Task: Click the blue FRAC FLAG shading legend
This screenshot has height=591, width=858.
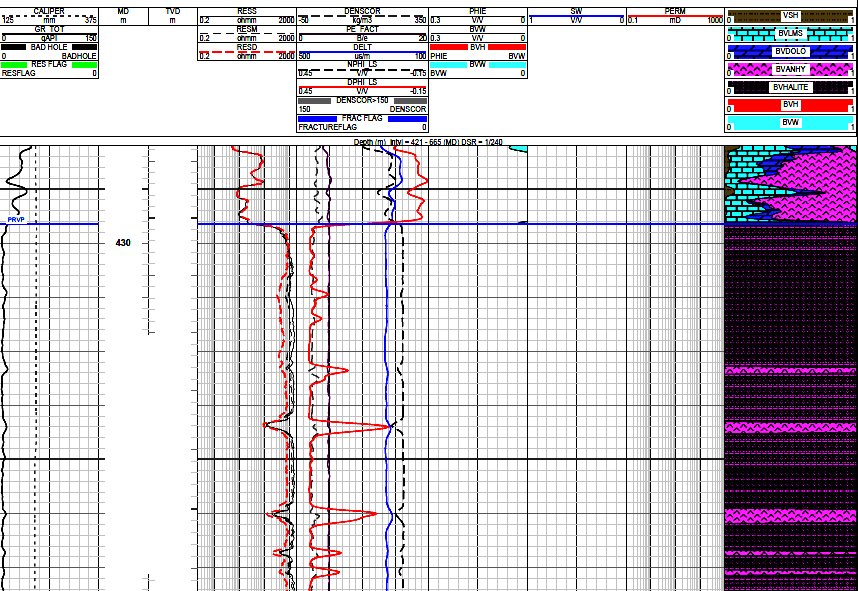Action: point(362,118)
